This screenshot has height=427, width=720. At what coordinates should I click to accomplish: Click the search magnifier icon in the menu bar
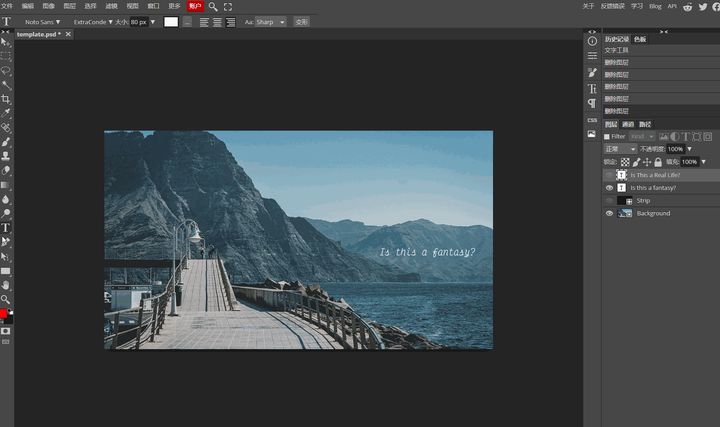point(213,6)
